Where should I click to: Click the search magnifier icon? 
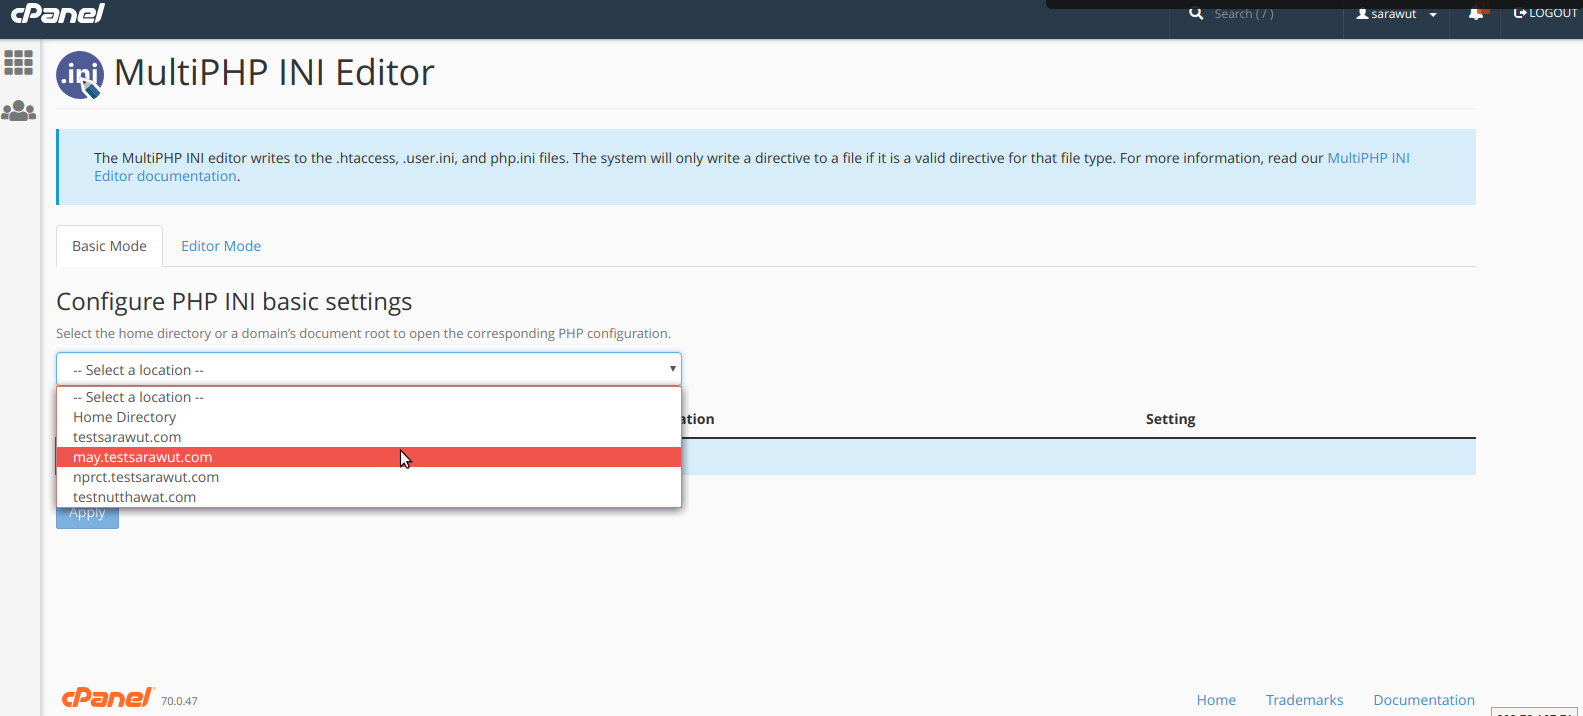click(x=1196, y=13)
